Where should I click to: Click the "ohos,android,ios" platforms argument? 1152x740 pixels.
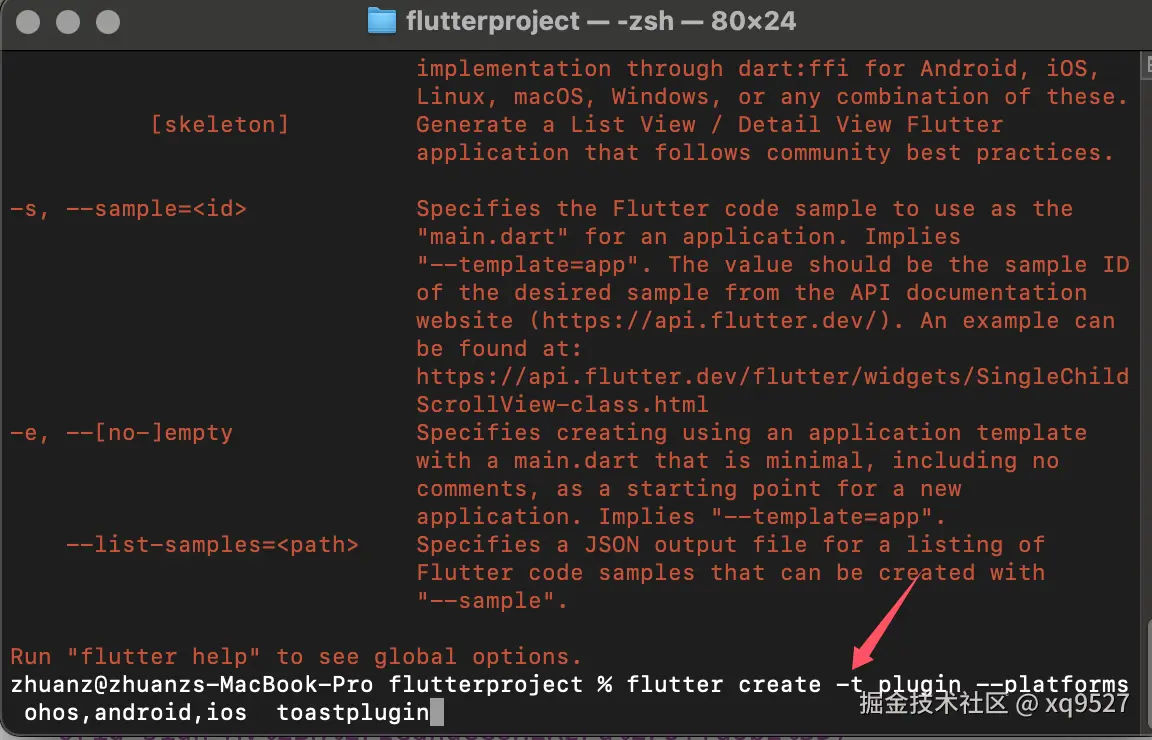click(135, 713)
